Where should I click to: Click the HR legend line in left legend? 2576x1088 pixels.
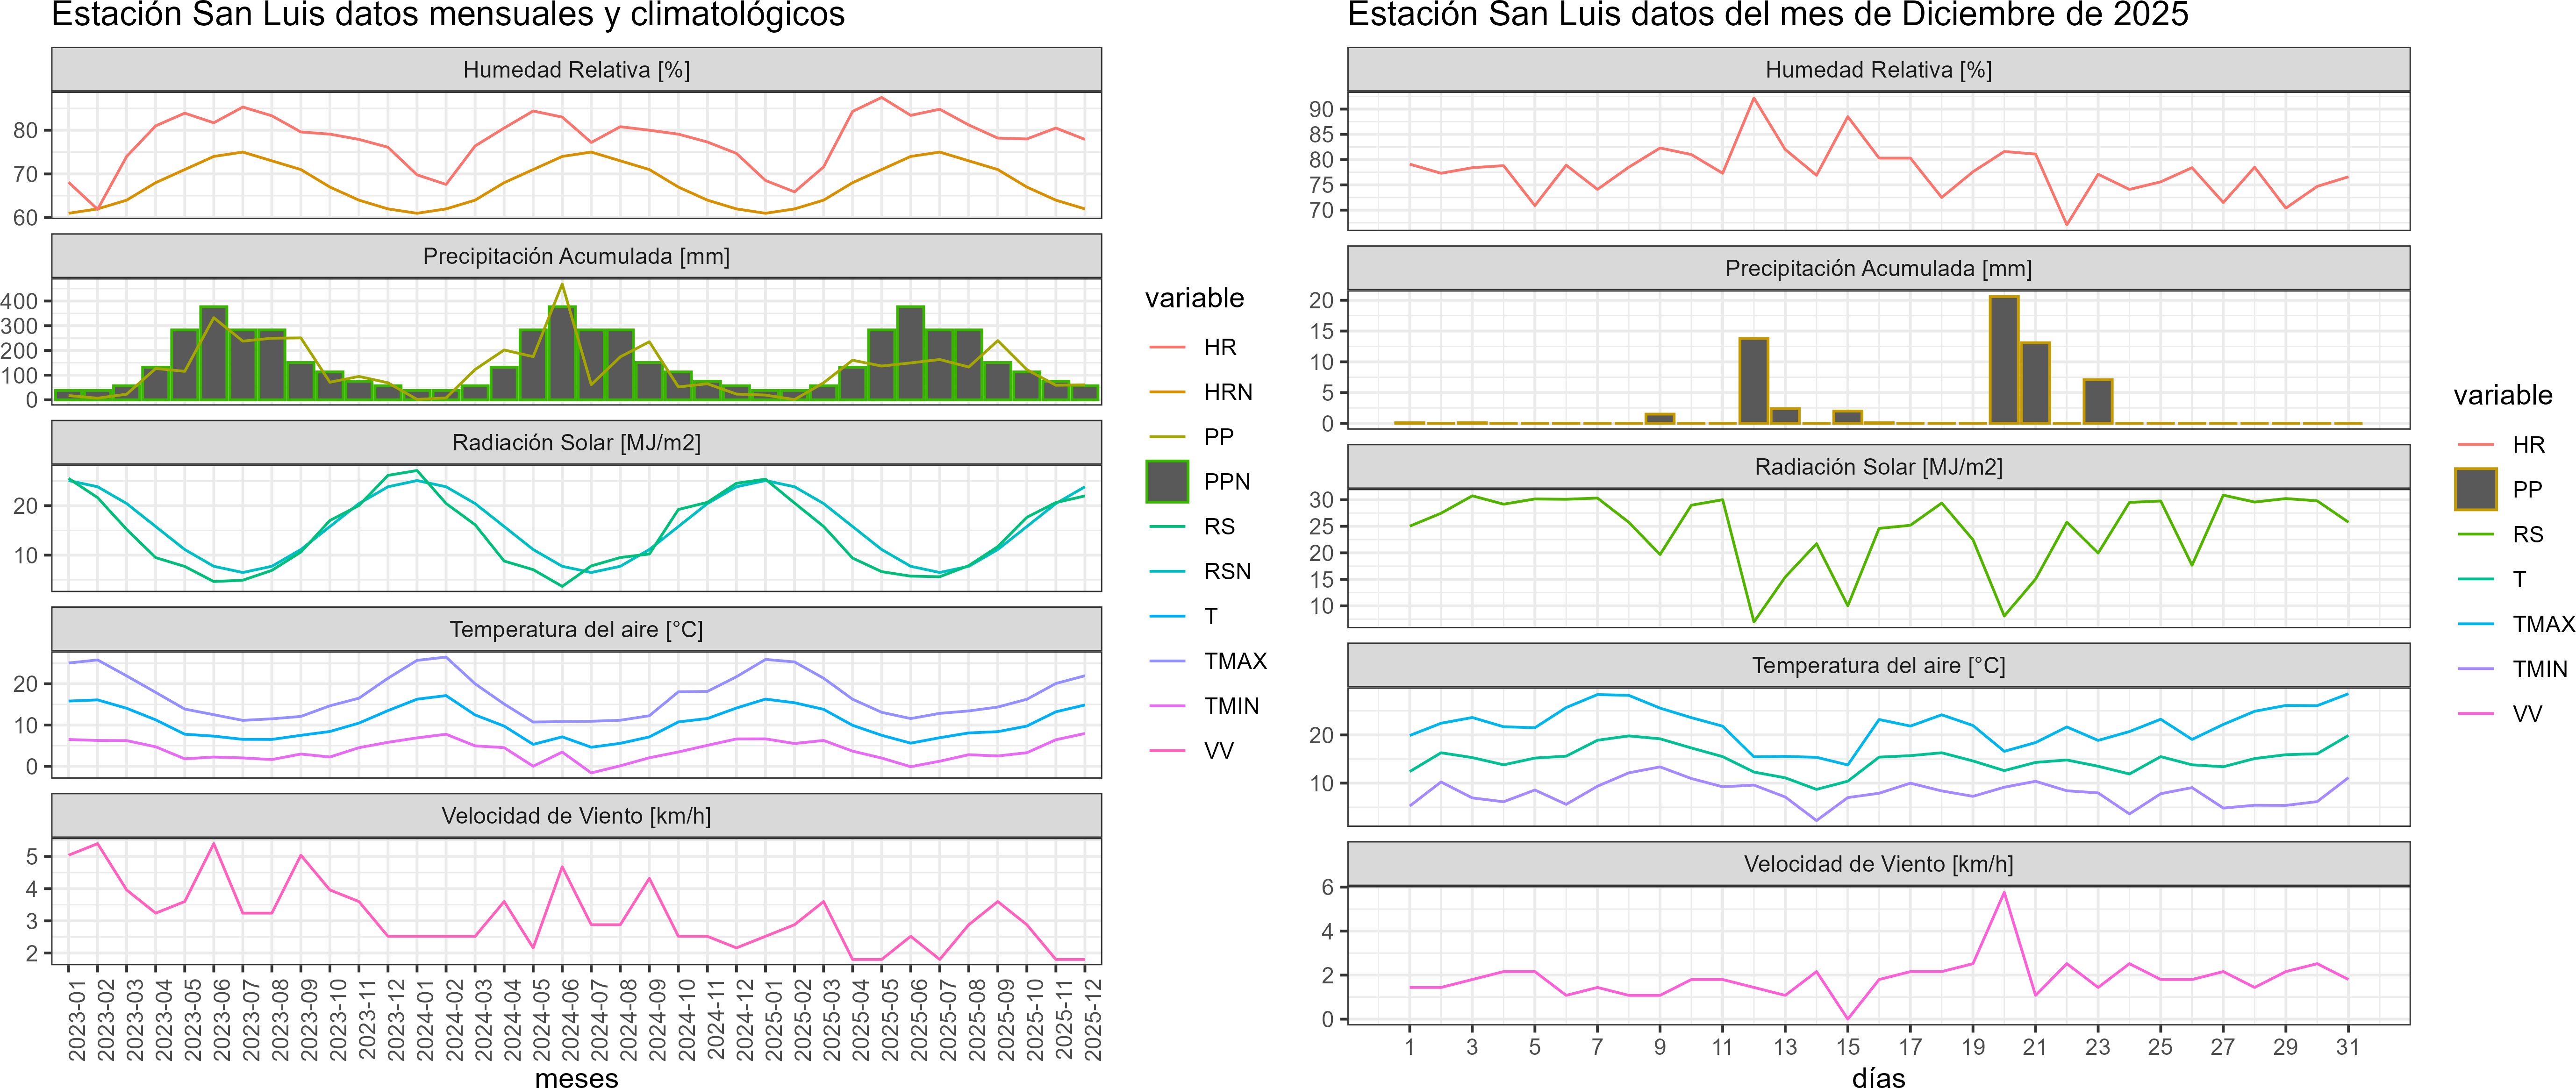tap(1167, 347)
